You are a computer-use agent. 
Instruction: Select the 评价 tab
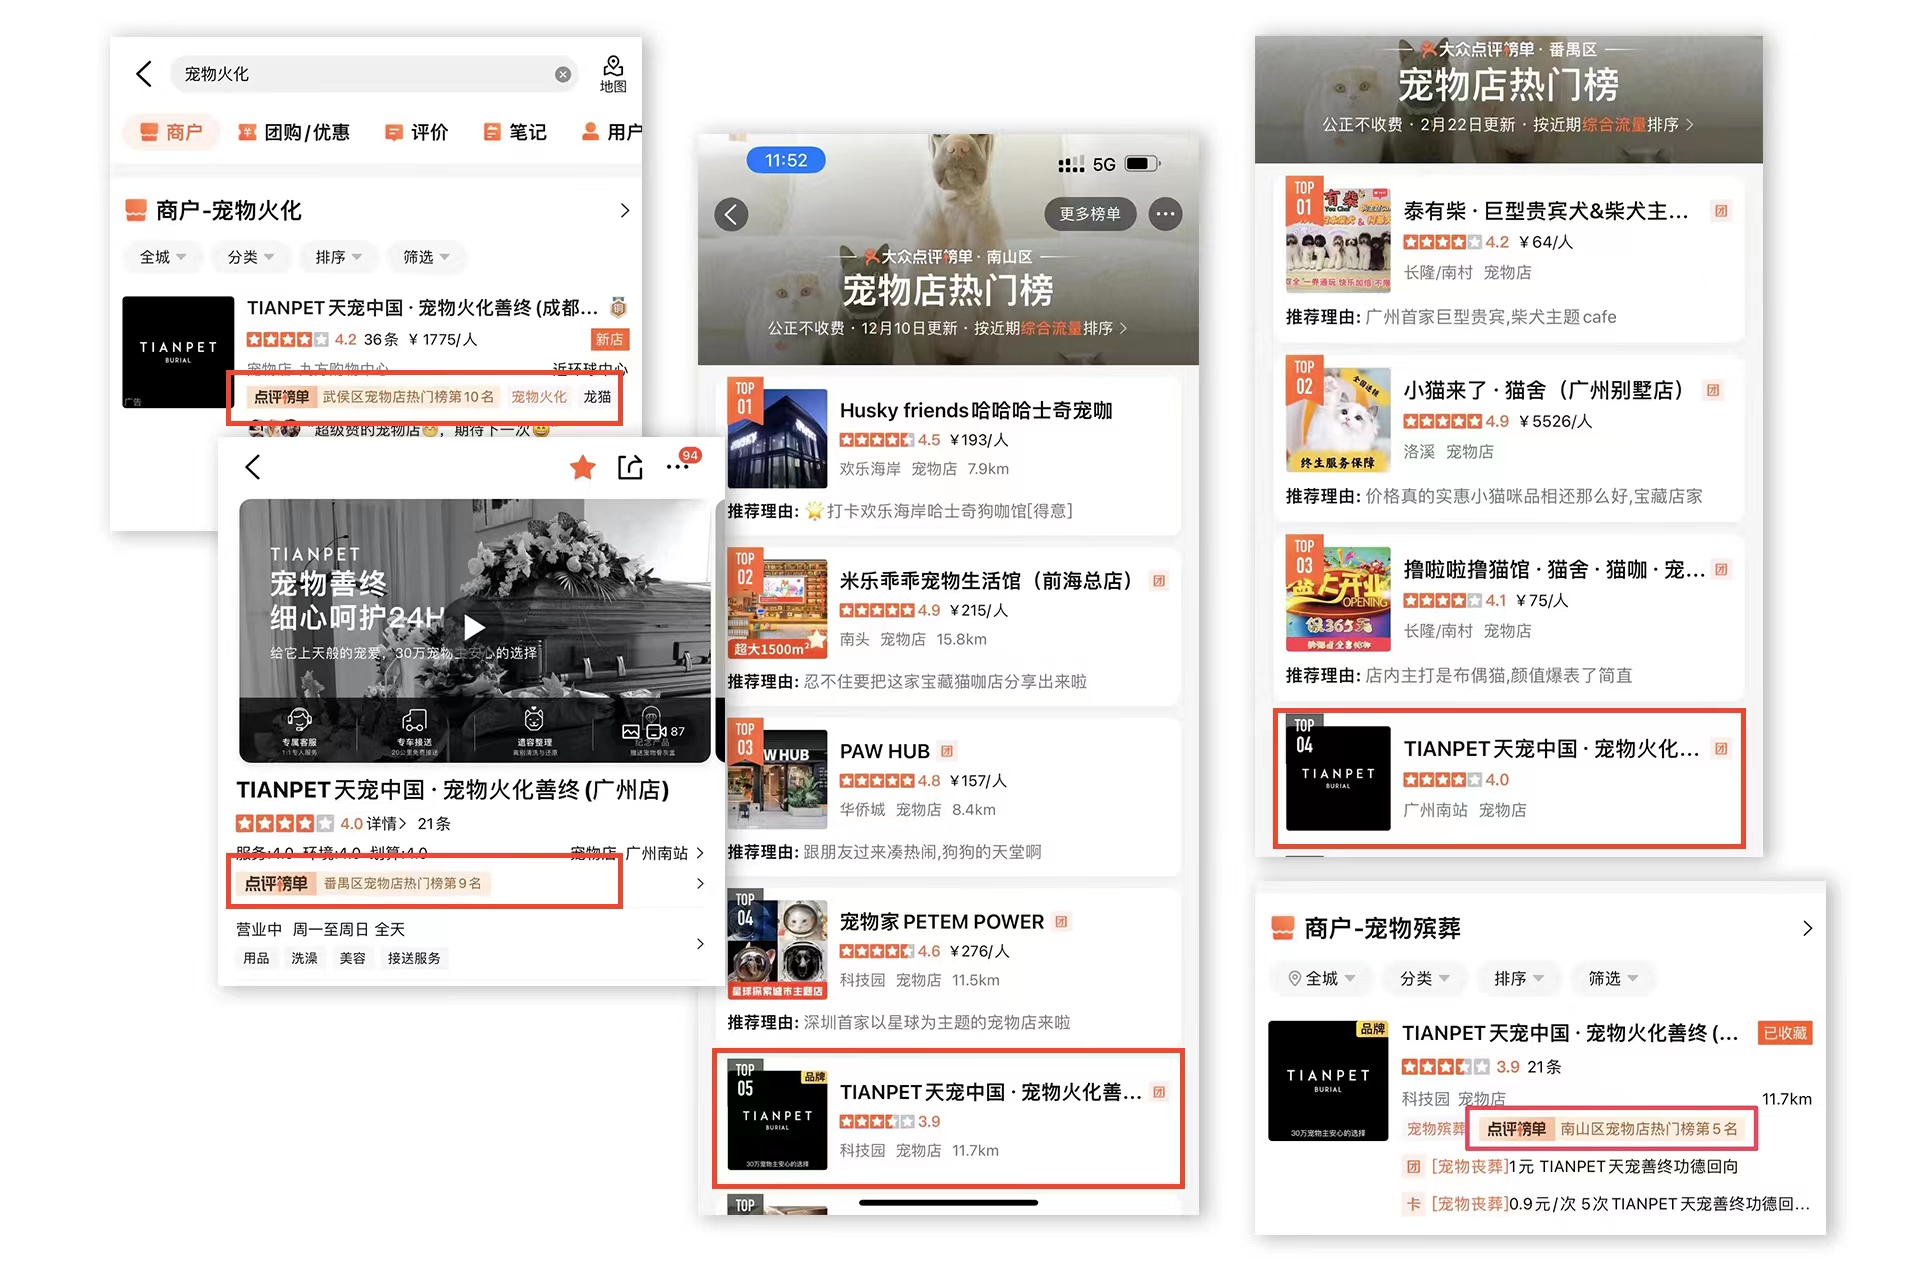417,132
